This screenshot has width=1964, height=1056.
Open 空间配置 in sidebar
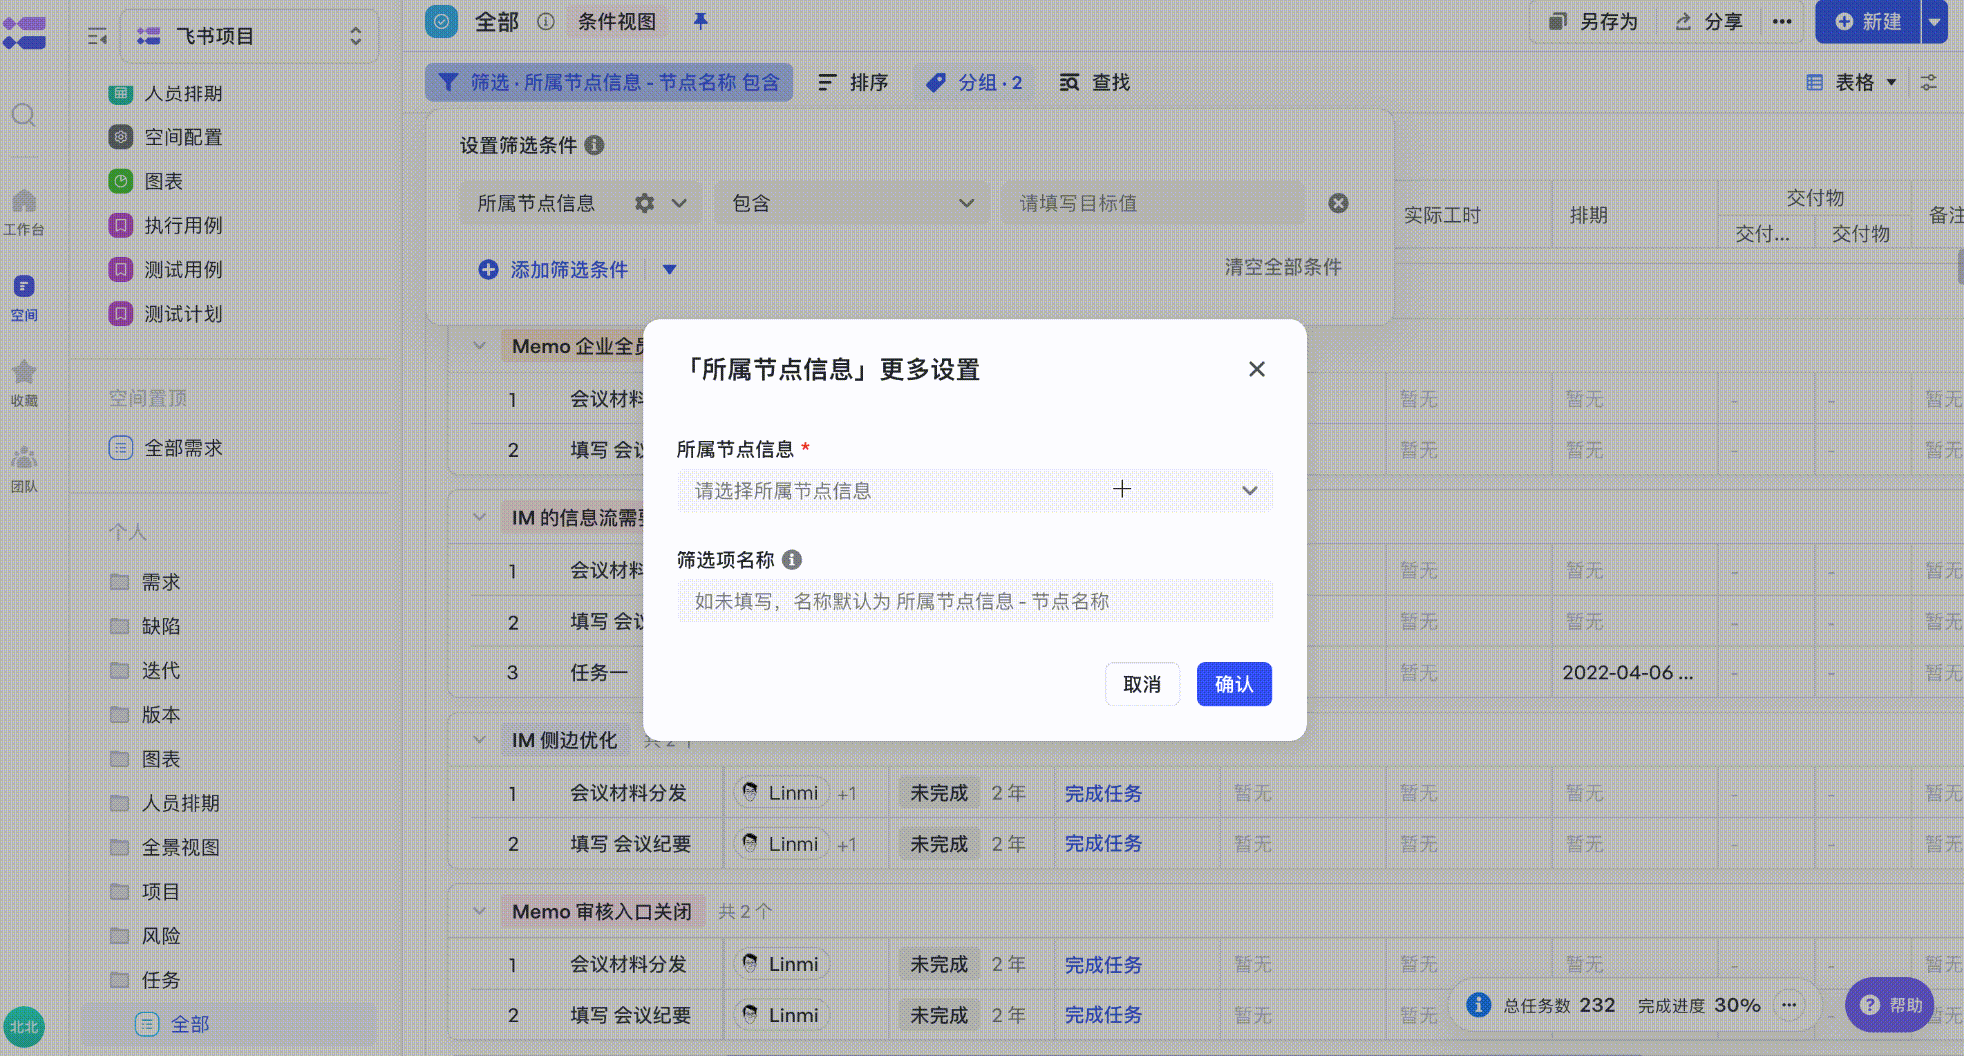183,137
